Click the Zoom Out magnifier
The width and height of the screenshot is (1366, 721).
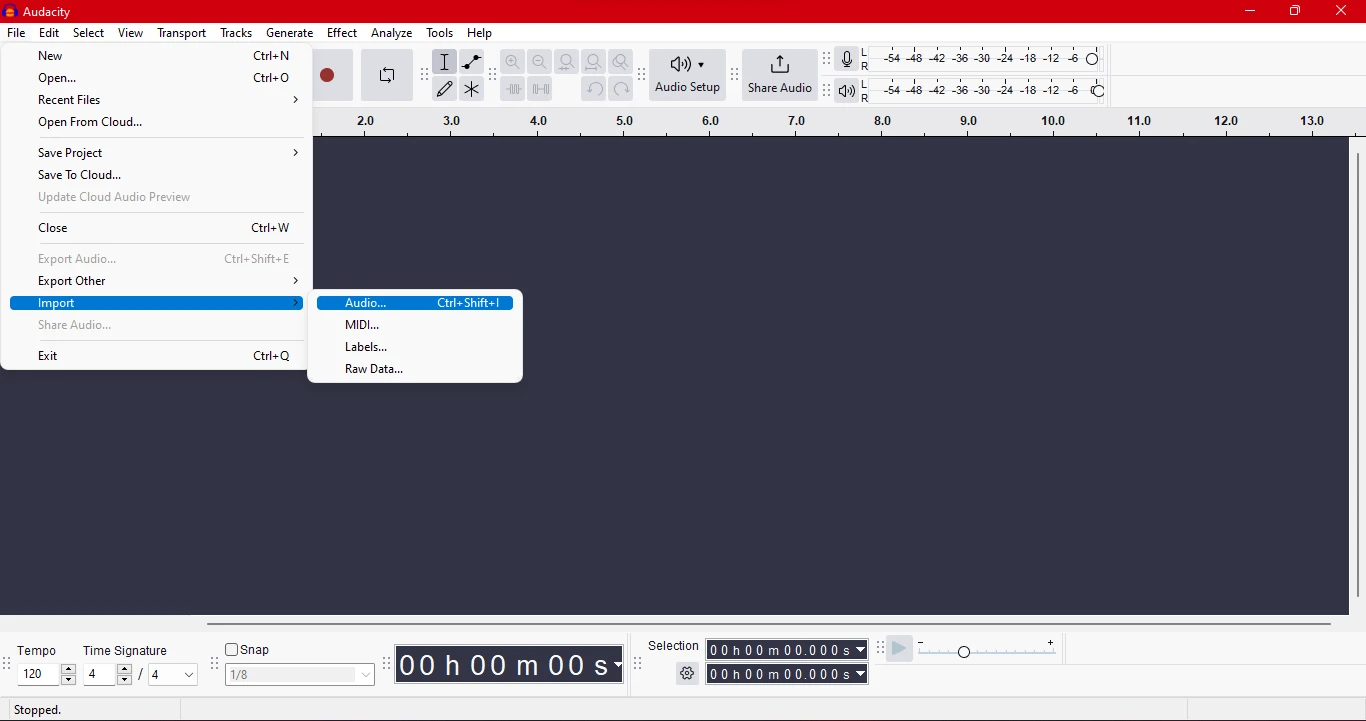(540, 62)
